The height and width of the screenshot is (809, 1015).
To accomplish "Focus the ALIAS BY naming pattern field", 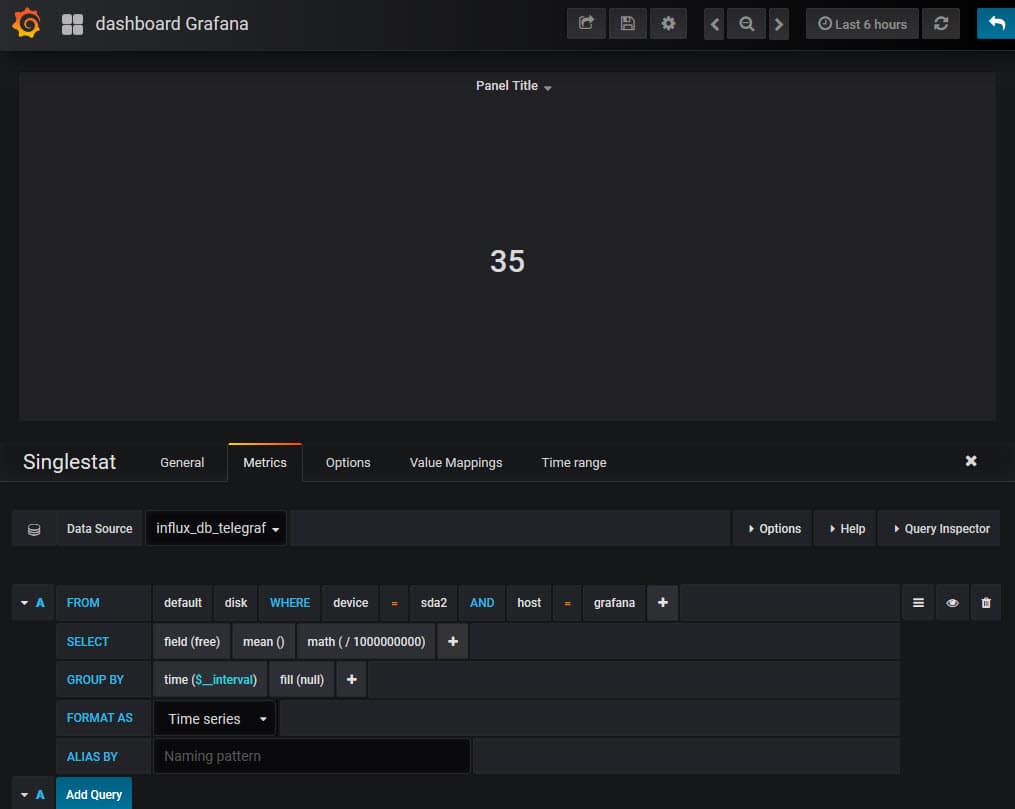I will [312, 756].
